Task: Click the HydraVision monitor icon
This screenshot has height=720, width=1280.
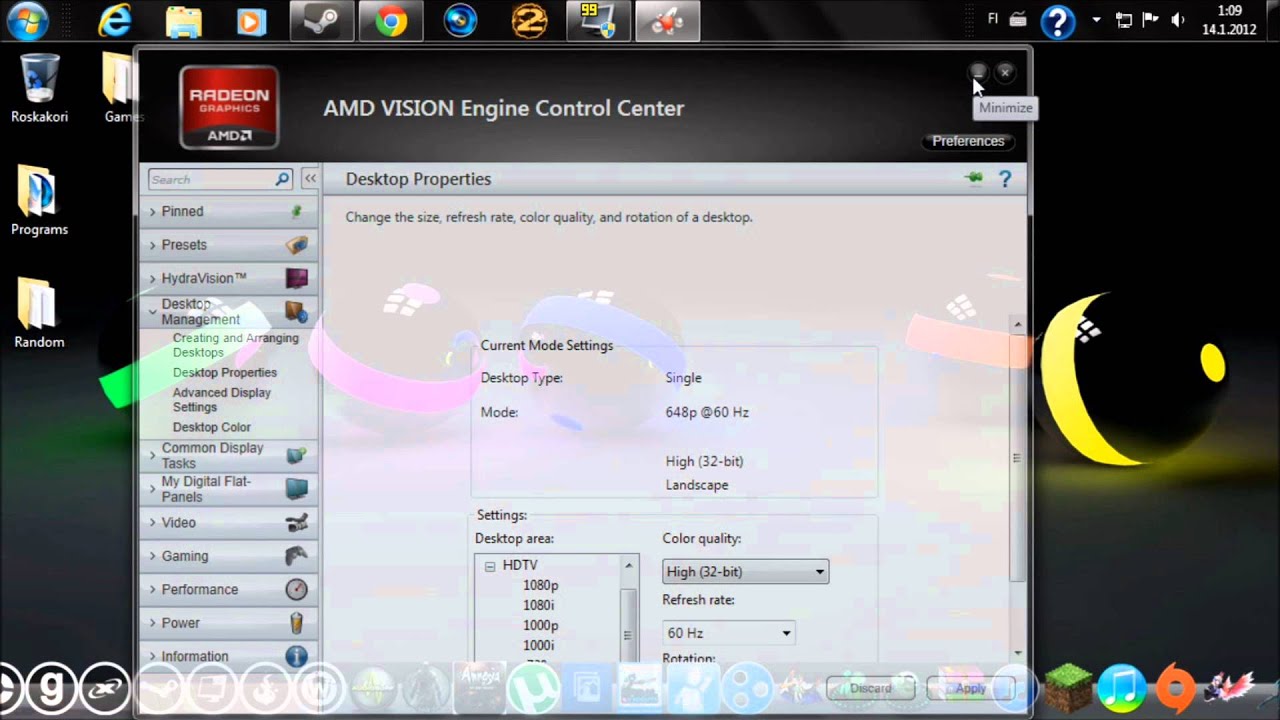Action: [296, 278]
